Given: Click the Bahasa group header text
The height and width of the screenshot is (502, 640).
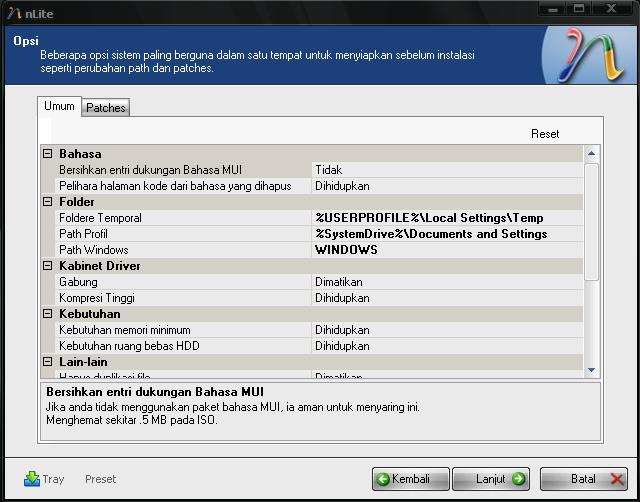Looking at the screenshot, I should coord(80,154).
